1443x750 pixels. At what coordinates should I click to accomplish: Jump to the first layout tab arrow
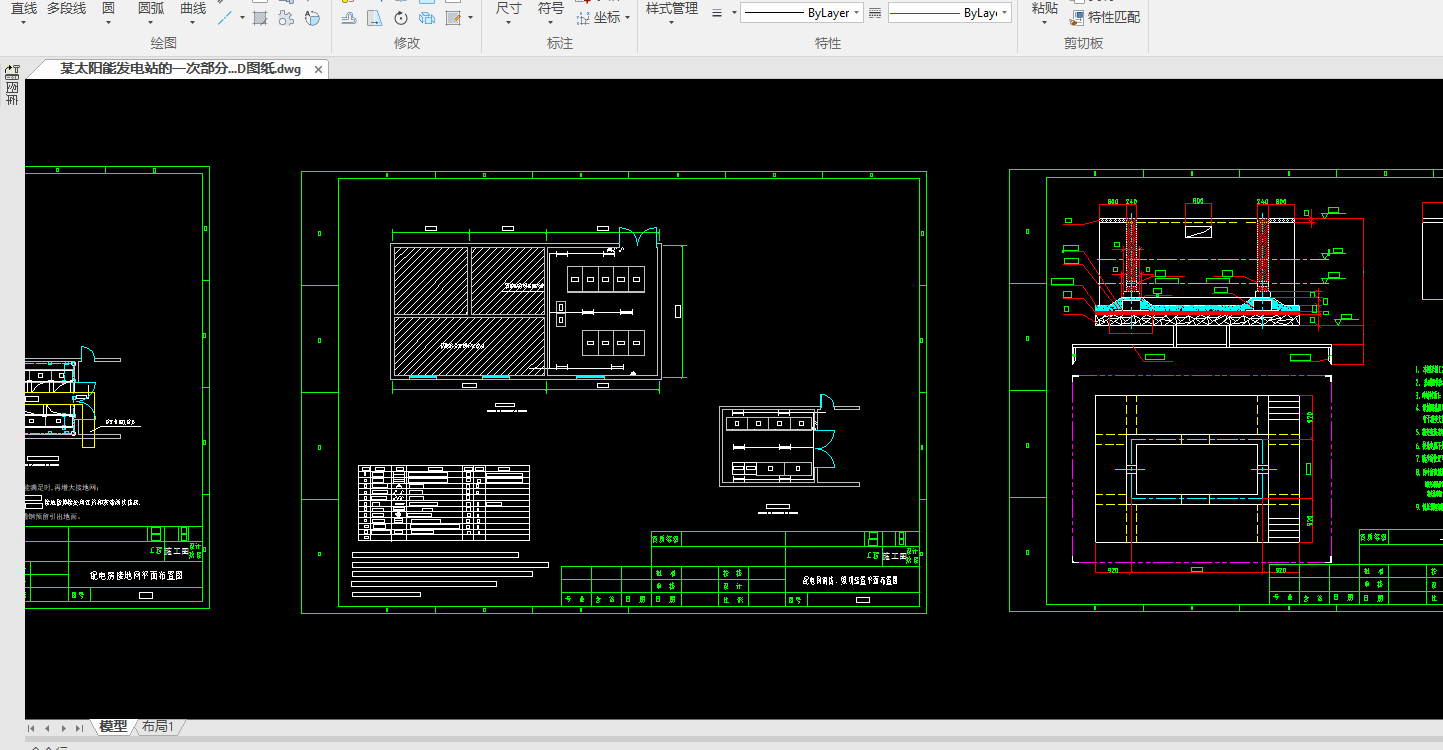click(x=32, y=728)
